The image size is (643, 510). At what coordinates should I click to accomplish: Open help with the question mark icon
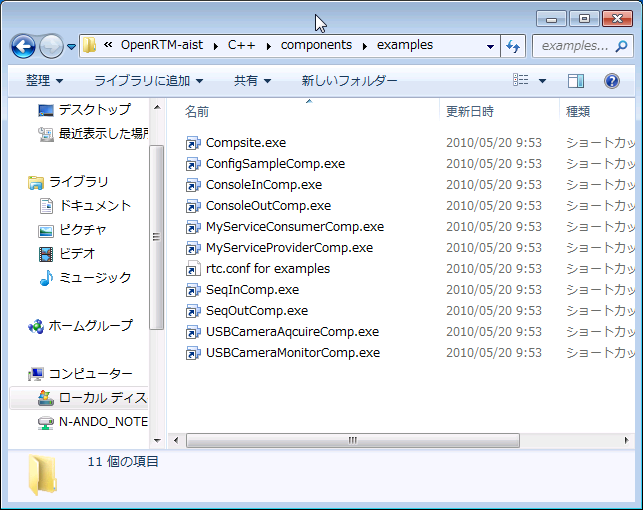point(611,81)
